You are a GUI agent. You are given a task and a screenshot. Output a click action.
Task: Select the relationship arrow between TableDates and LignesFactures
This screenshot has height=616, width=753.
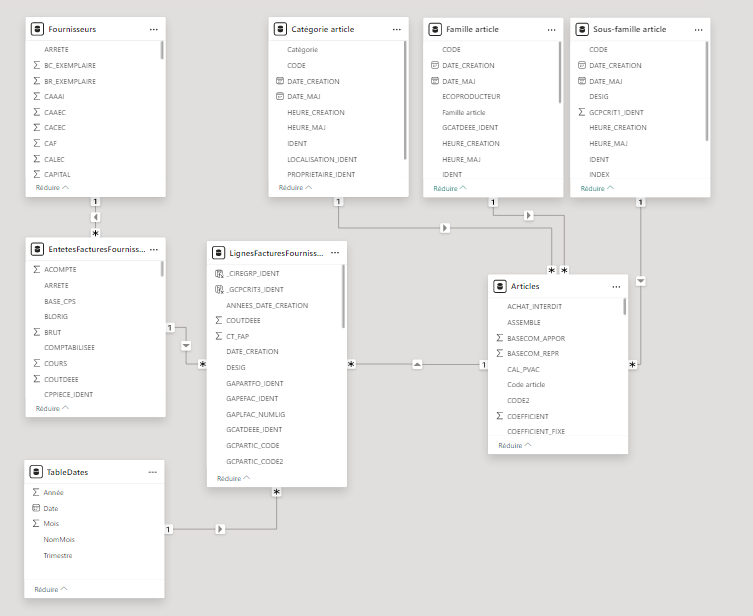[220, 528]
